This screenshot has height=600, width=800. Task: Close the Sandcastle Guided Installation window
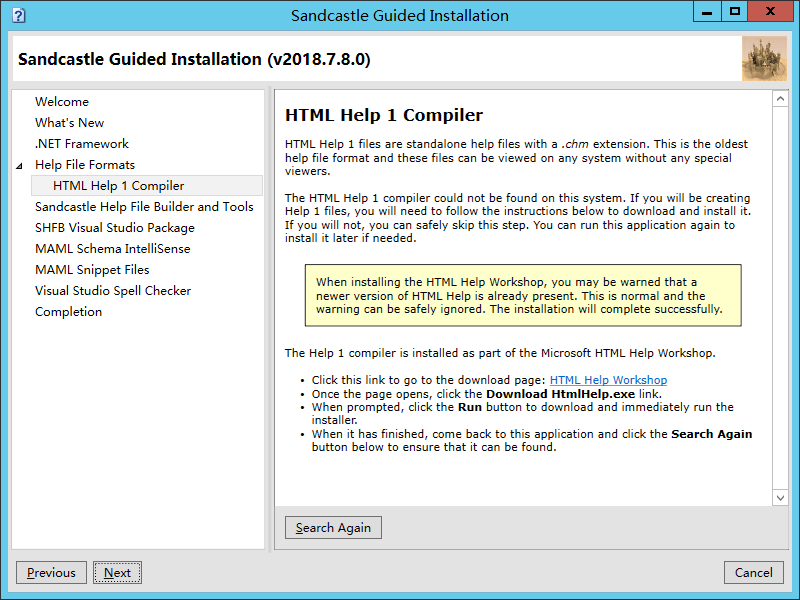(x=771, y=12)
